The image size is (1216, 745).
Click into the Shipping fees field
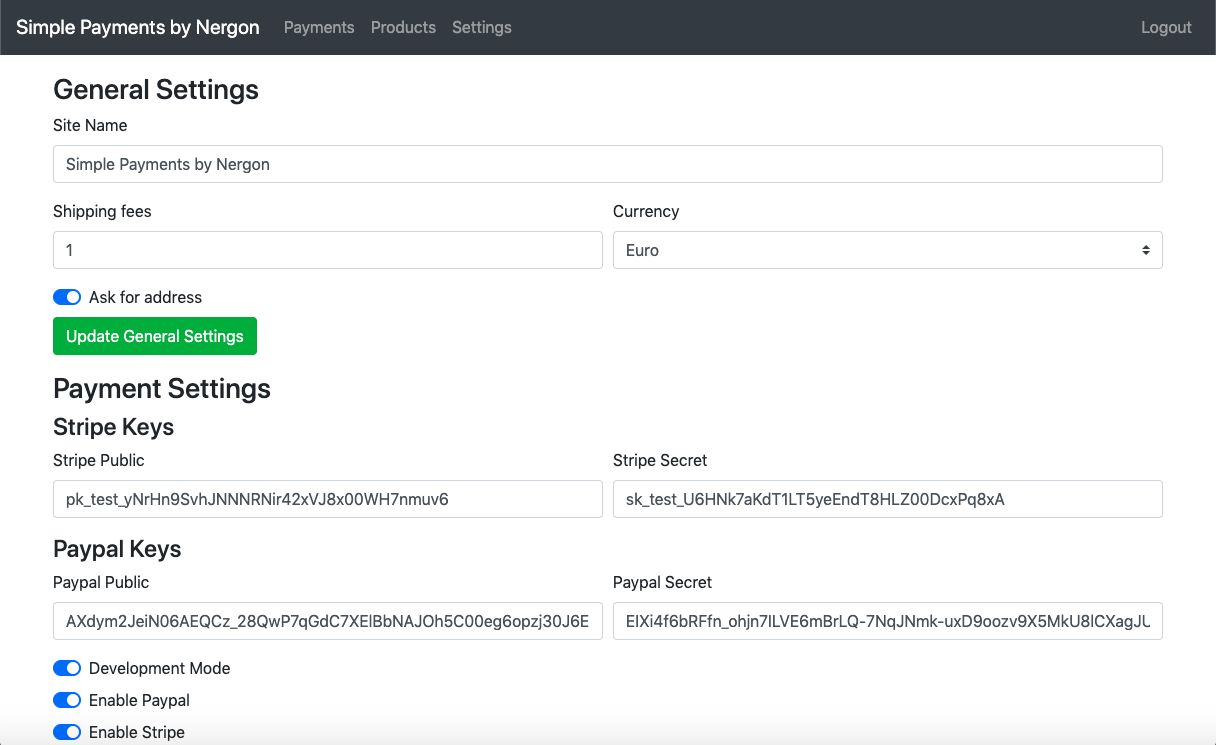pyautogui.click(x=327, y=250)
